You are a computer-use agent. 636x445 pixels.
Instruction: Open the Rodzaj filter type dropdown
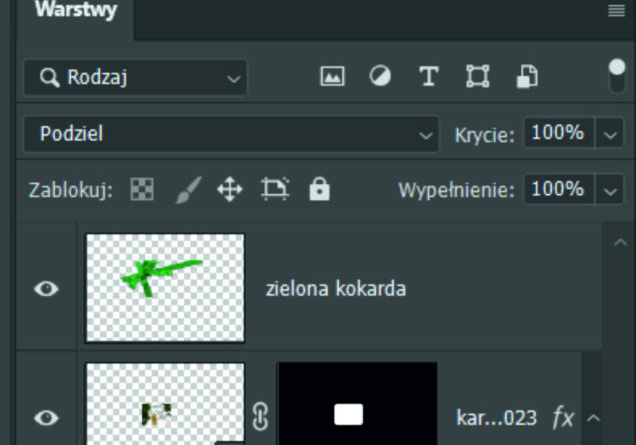click(x=135, y=77)
